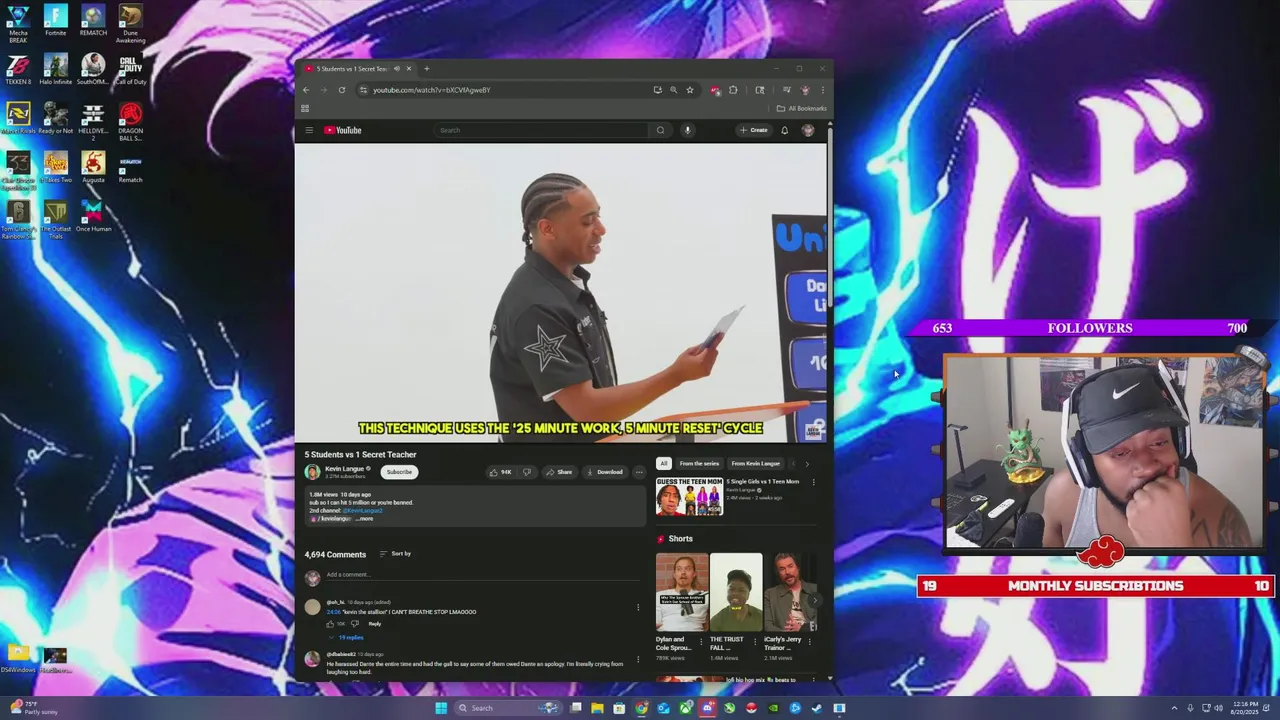
Task: Select the All filter chip
Action: pos(663,464)
